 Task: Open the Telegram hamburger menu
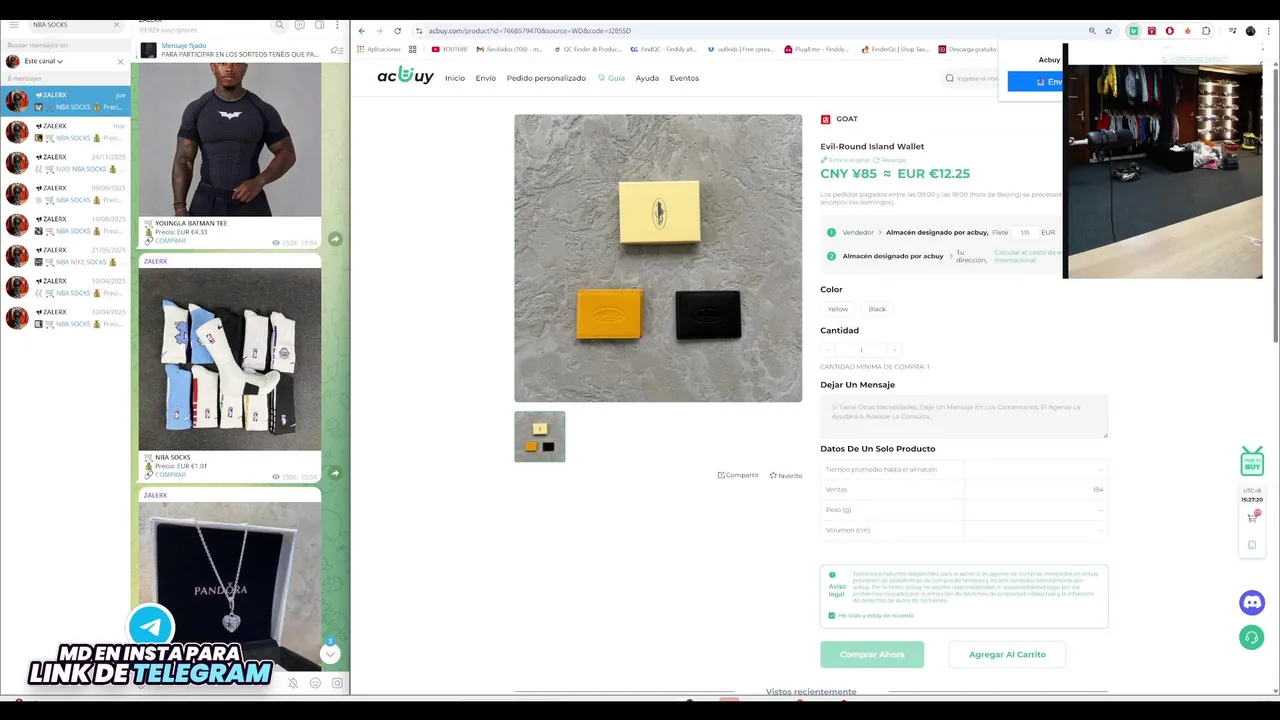coord(14,25)
